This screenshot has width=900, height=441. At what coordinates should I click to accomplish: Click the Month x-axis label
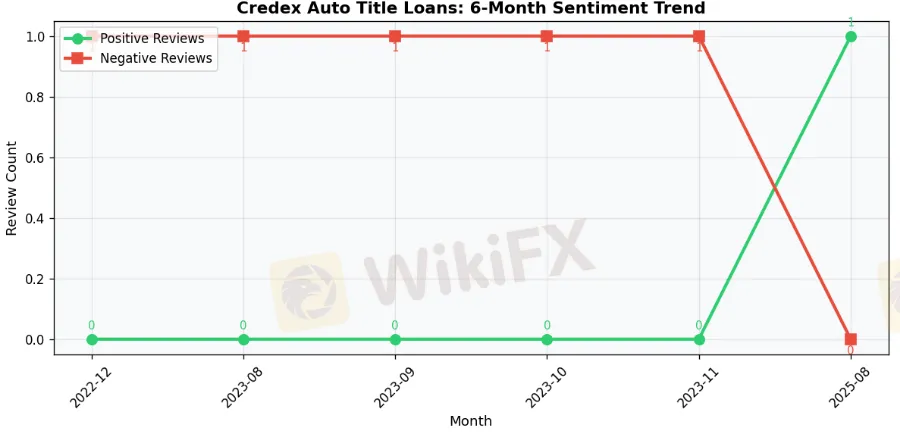[470, 421]
